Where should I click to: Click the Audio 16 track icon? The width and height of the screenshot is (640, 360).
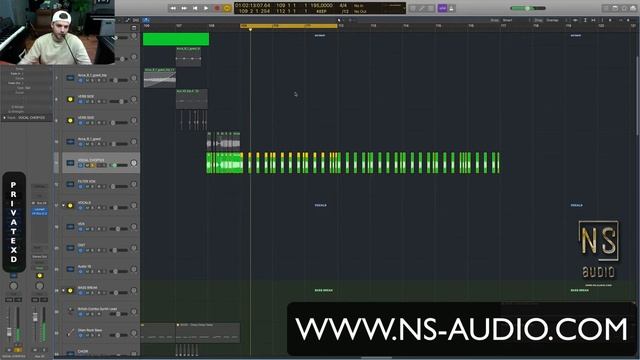click(x=70, y=269)
